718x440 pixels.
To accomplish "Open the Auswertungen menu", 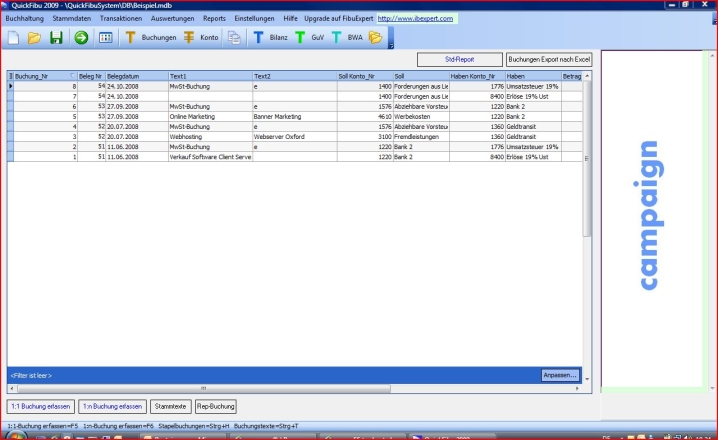I will 172,19.
